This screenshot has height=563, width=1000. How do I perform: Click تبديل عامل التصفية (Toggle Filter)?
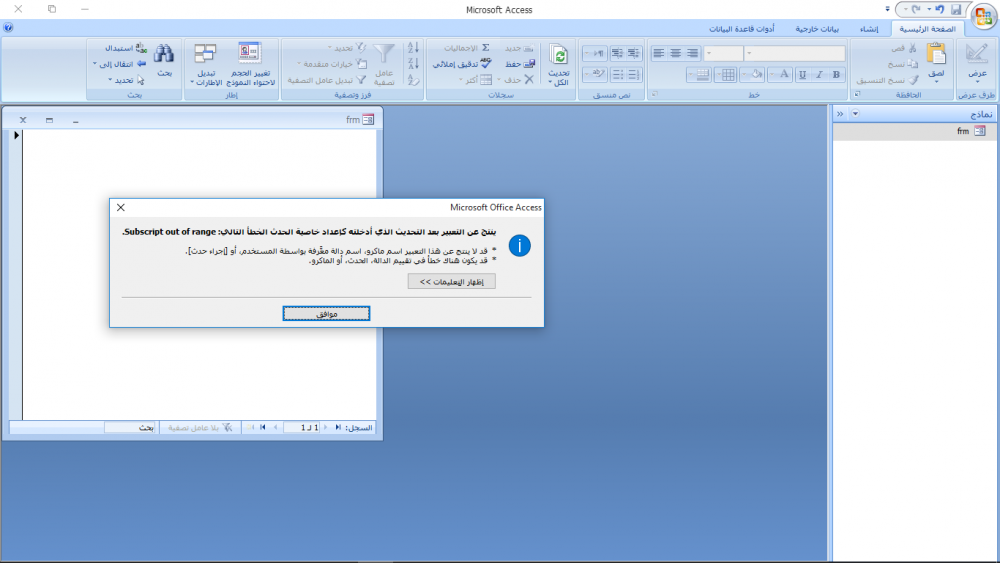(327, 80)
